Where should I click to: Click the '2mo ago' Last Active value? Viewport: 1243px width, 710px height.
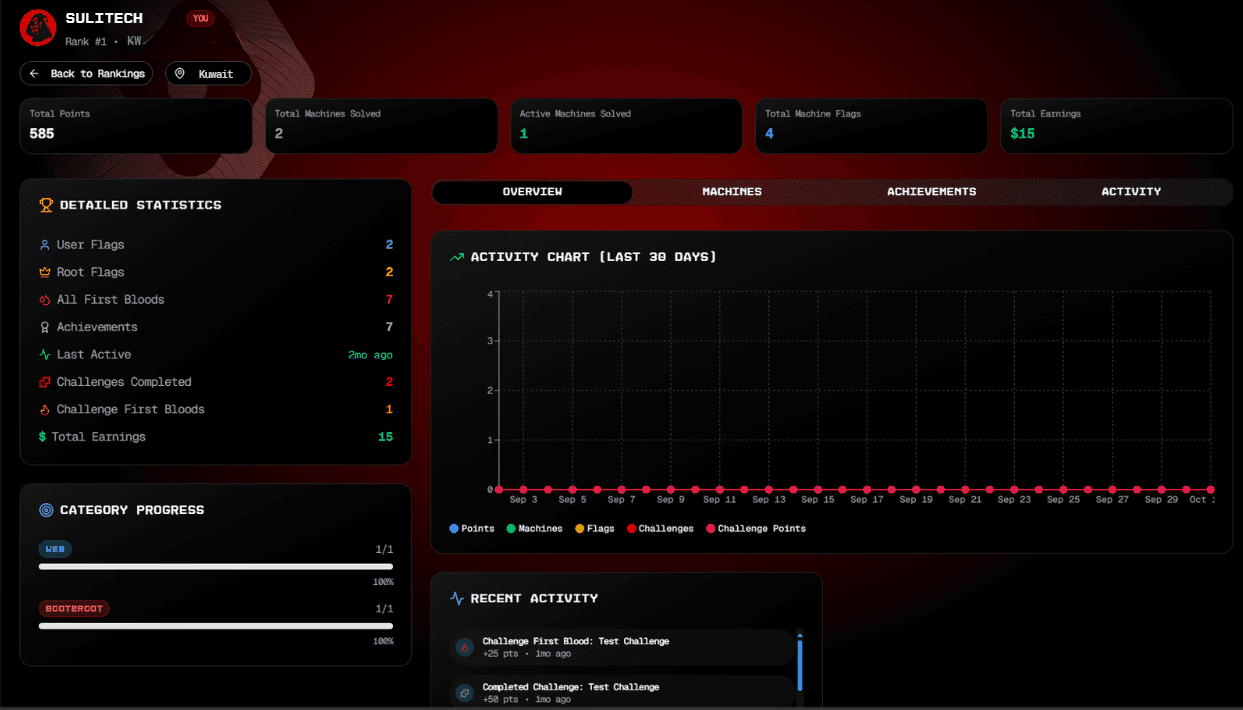click(x=370, y=355)
